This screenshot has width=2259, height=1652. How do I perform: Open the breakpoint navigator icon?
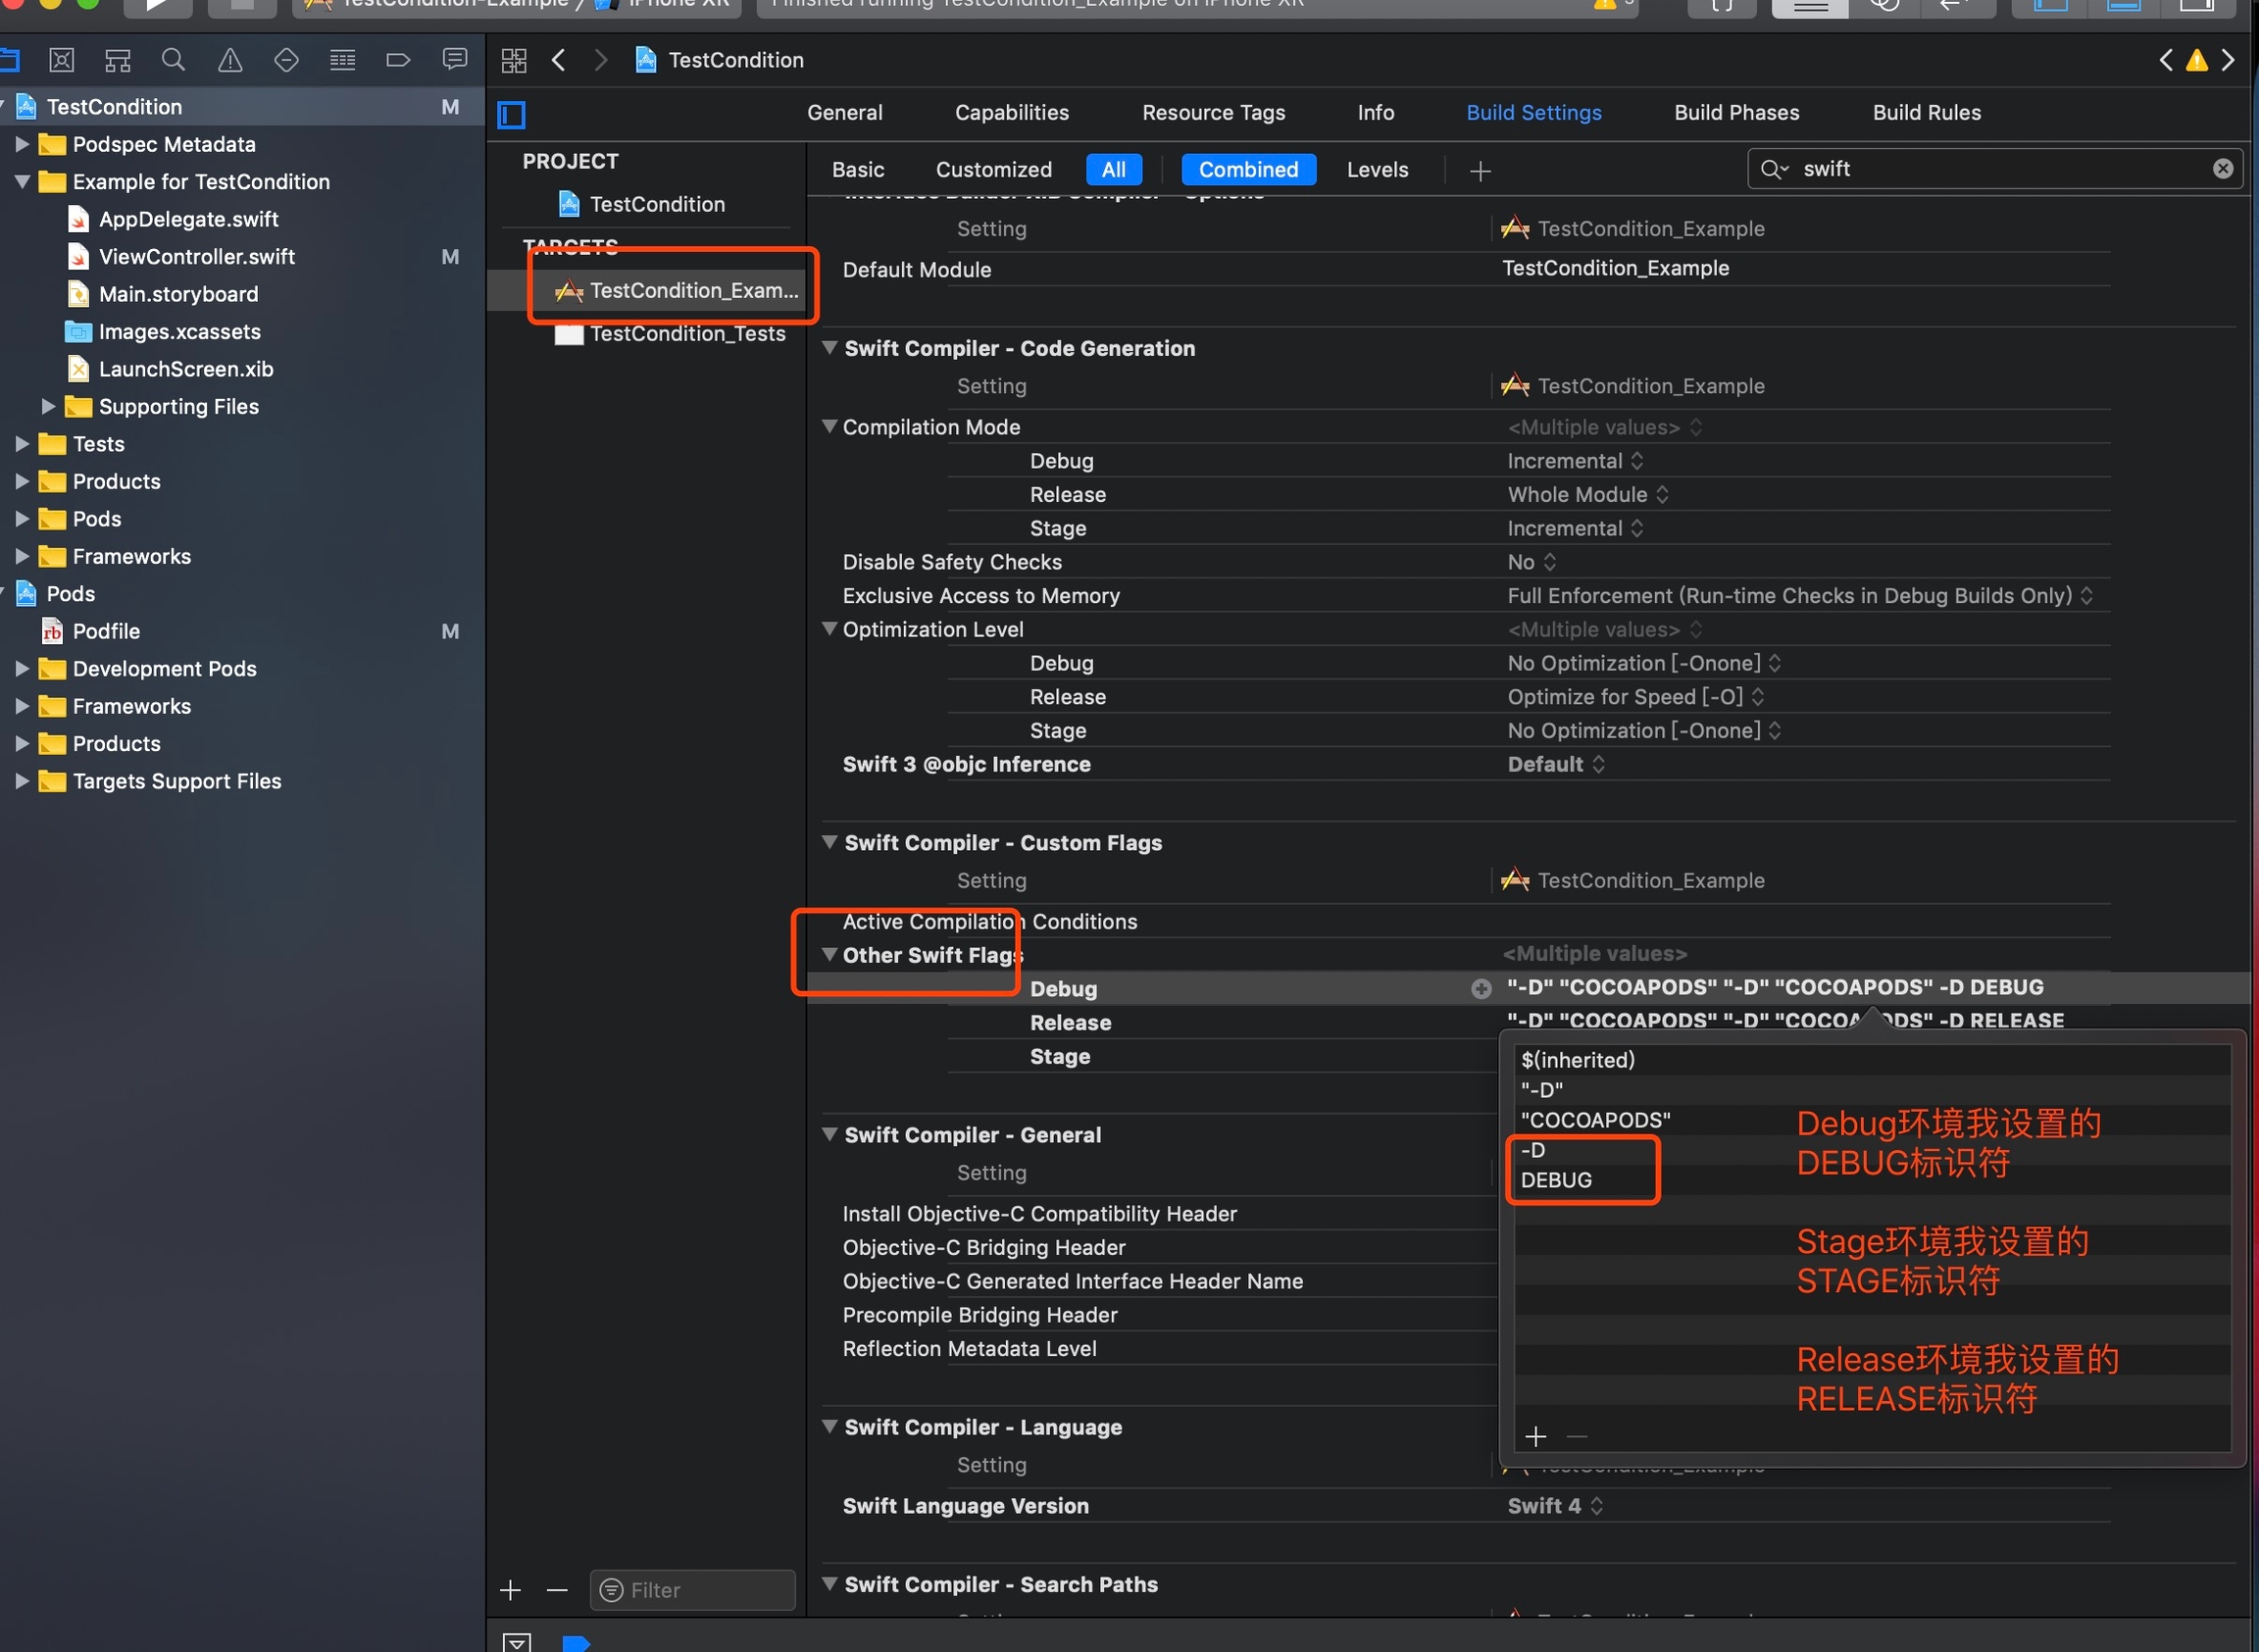point(398,60)
